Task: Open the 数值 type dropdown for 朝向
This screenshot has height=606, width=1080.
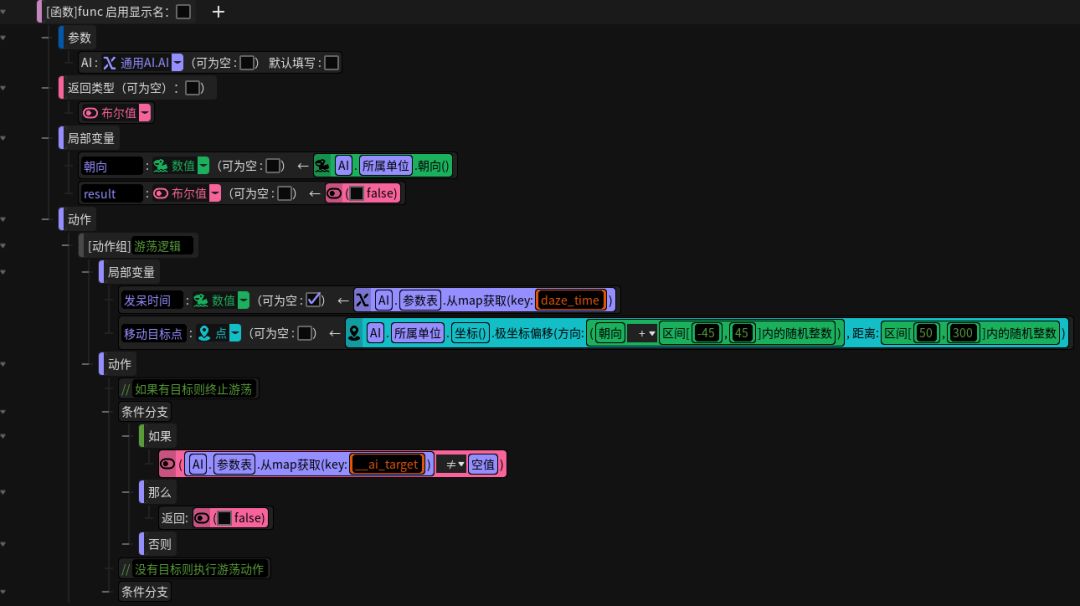Action: (x=203, y=166)
